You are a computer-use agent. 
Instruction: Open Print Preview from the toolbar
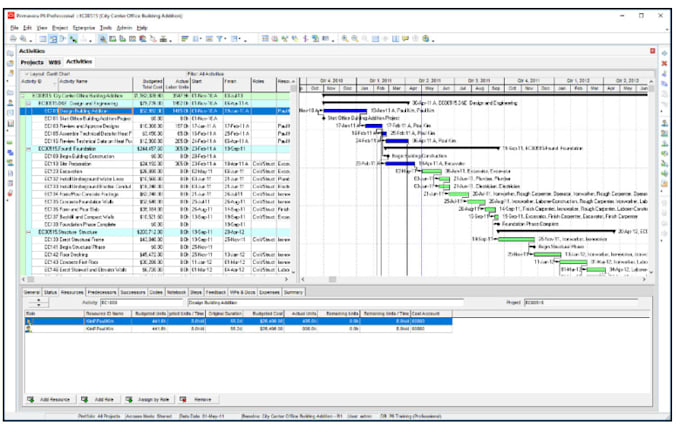(23, 39)
